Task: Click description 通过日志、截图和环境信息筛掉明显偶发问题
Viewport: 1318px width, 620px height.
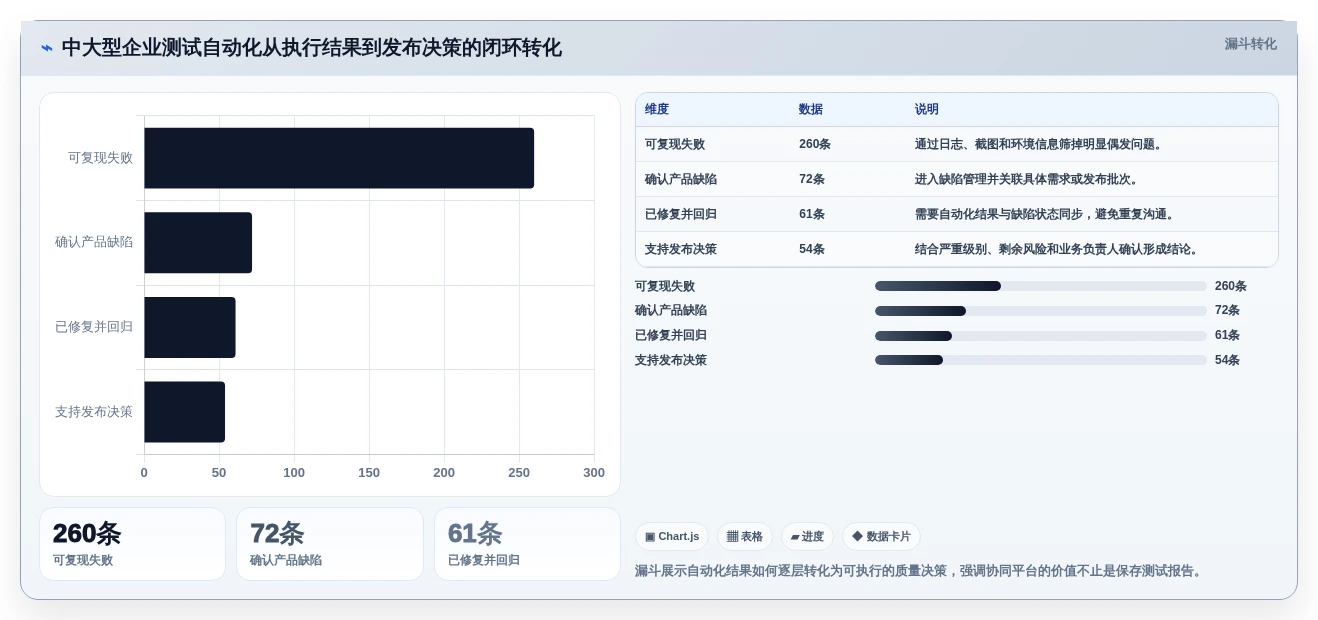Action: point(1040,144)
